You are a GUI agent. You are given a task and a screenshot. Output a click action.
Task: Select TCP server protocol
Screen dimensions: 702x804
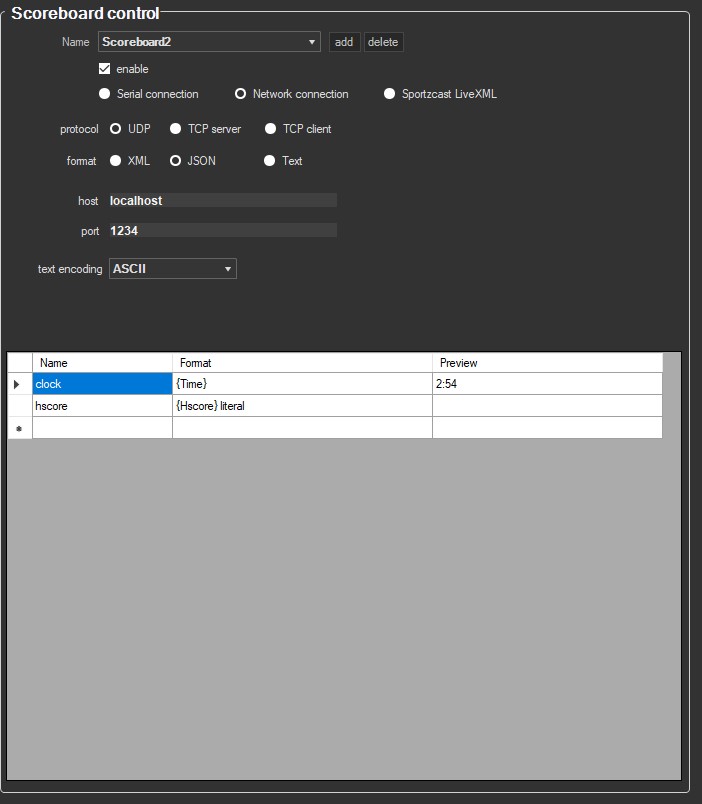coord(176,129)
